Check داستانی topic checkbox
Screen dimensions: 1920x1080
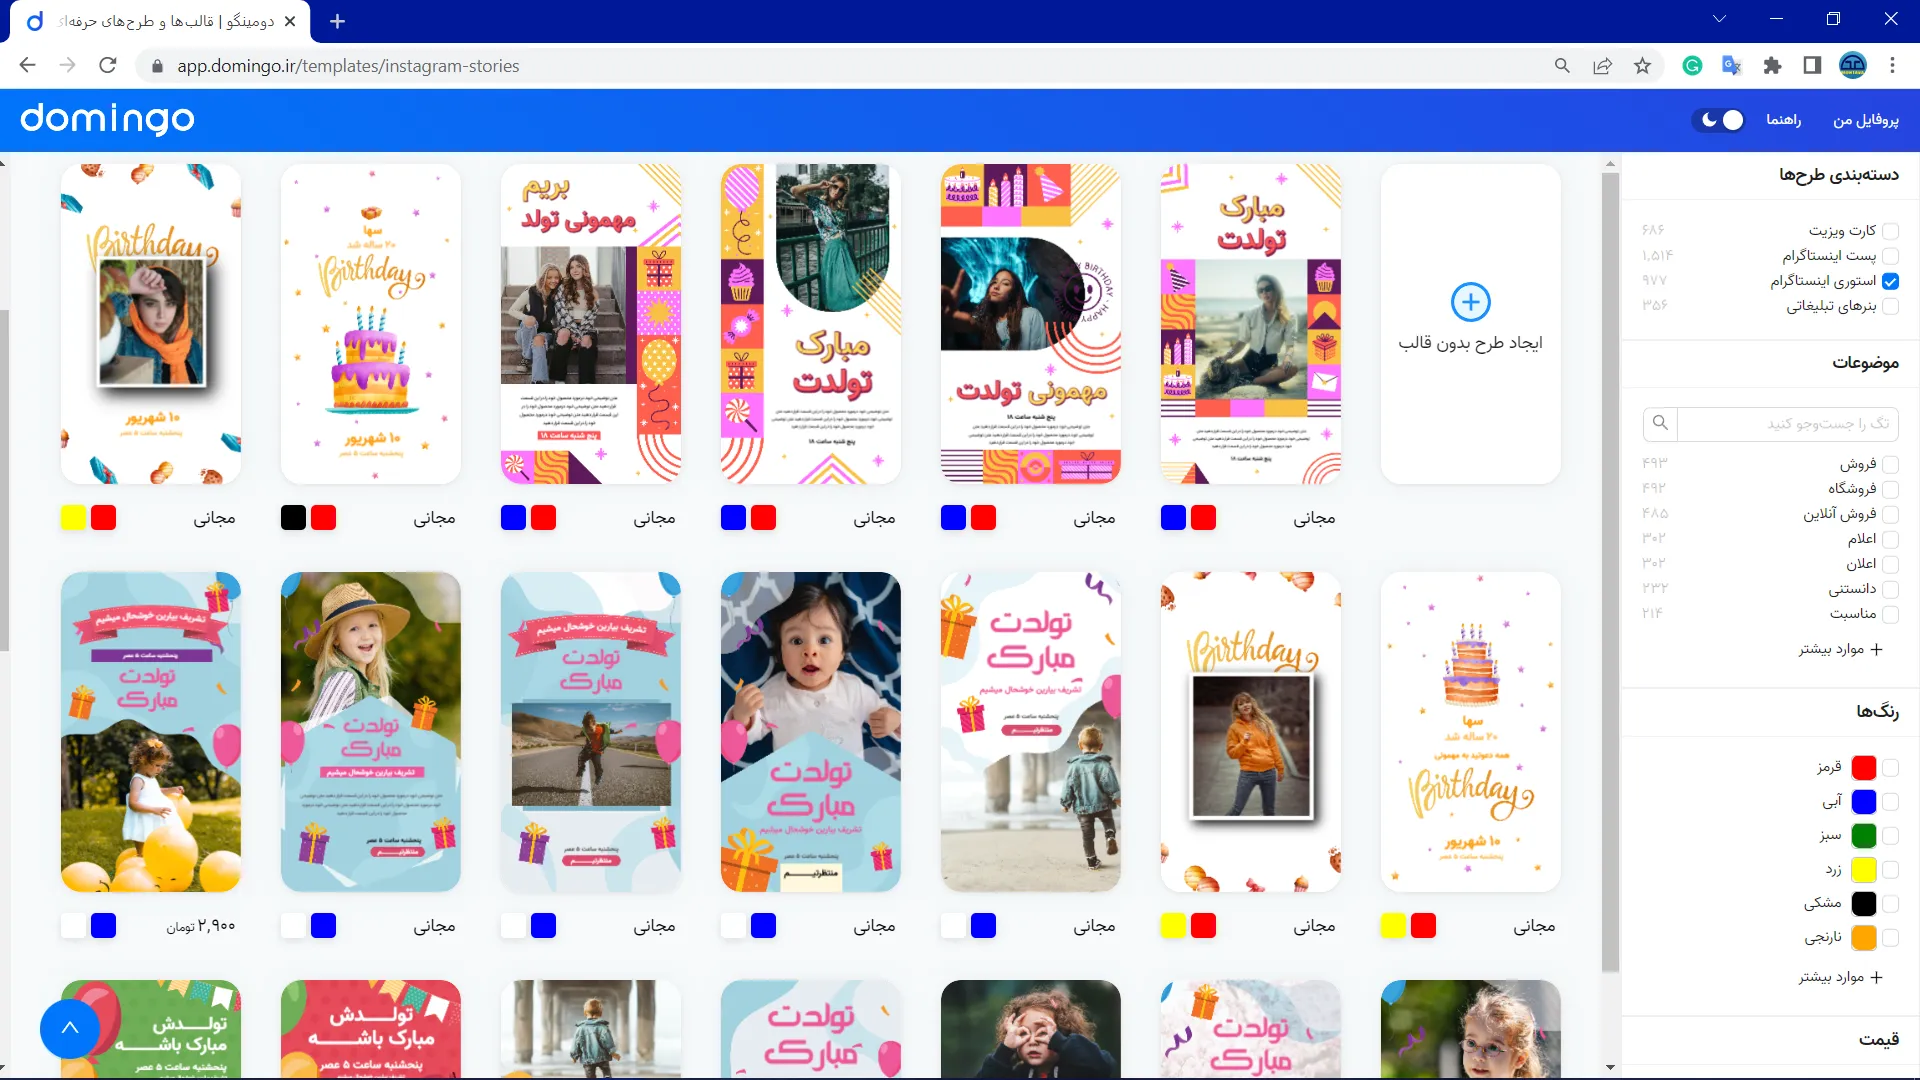(1890, 589)
